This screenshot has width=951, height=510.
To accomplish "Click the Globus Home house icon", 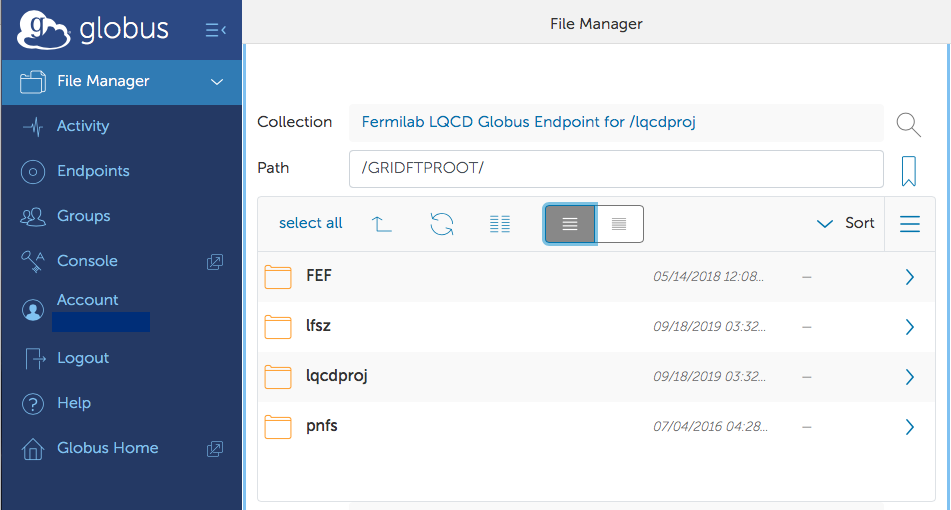I will (x=33, y=449).
